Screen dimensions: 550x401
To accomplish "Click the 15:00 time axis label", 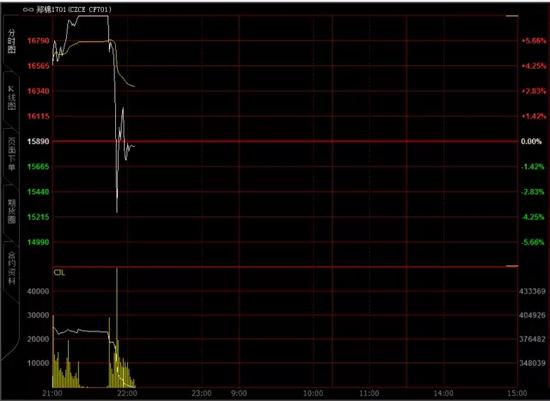I will click(x=517, y=393).
